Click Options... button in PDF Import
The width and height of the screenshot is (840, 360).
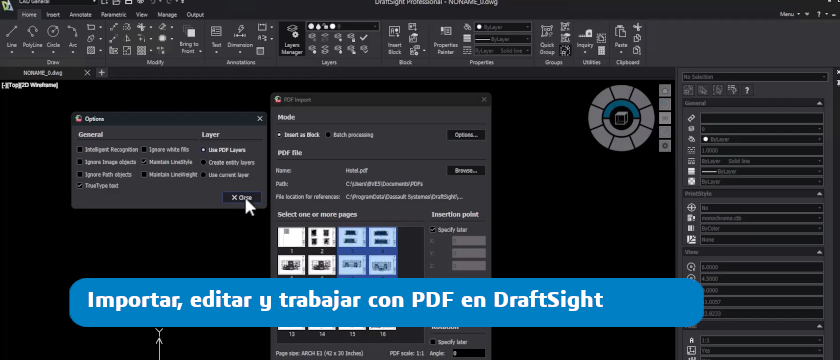(466, 135)
